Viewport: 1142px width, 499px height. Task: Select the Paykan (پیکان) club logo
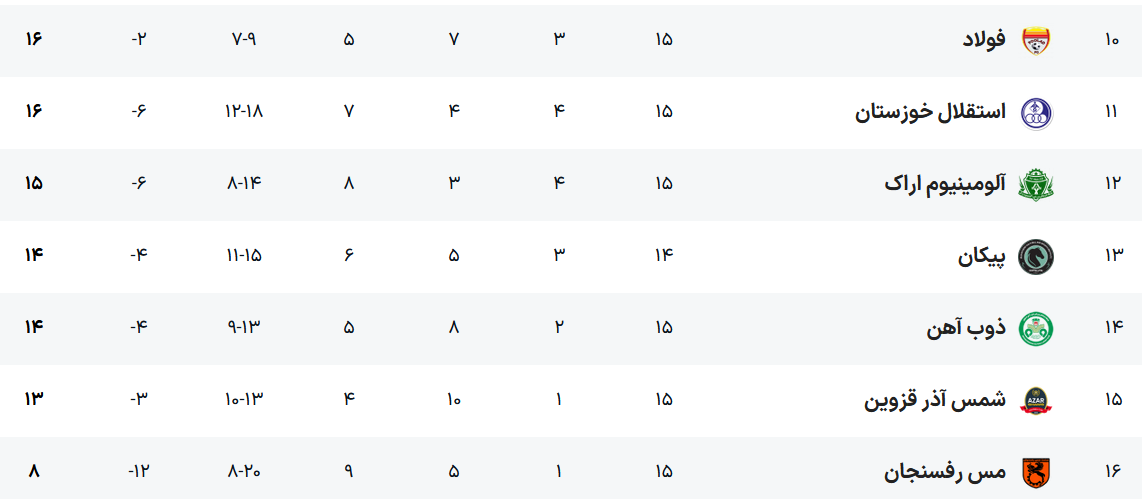pyautogui.click(x=1036, y=257)
